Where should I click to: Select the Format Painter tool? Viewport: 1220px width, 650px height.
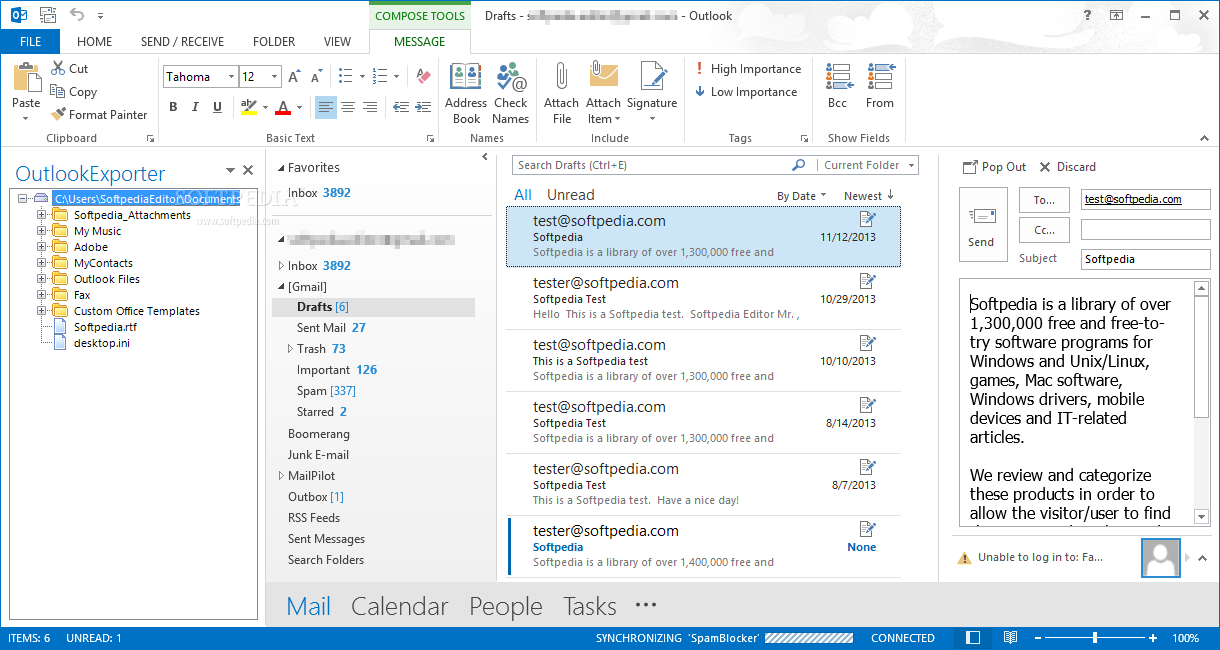coord(99,115)
